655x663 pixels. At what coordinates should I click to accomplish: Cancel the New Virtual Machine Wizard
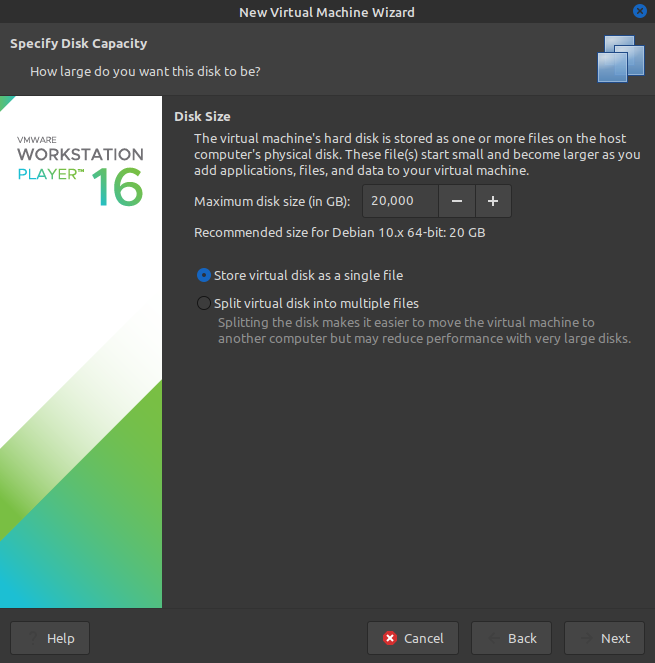coord(413,638)
